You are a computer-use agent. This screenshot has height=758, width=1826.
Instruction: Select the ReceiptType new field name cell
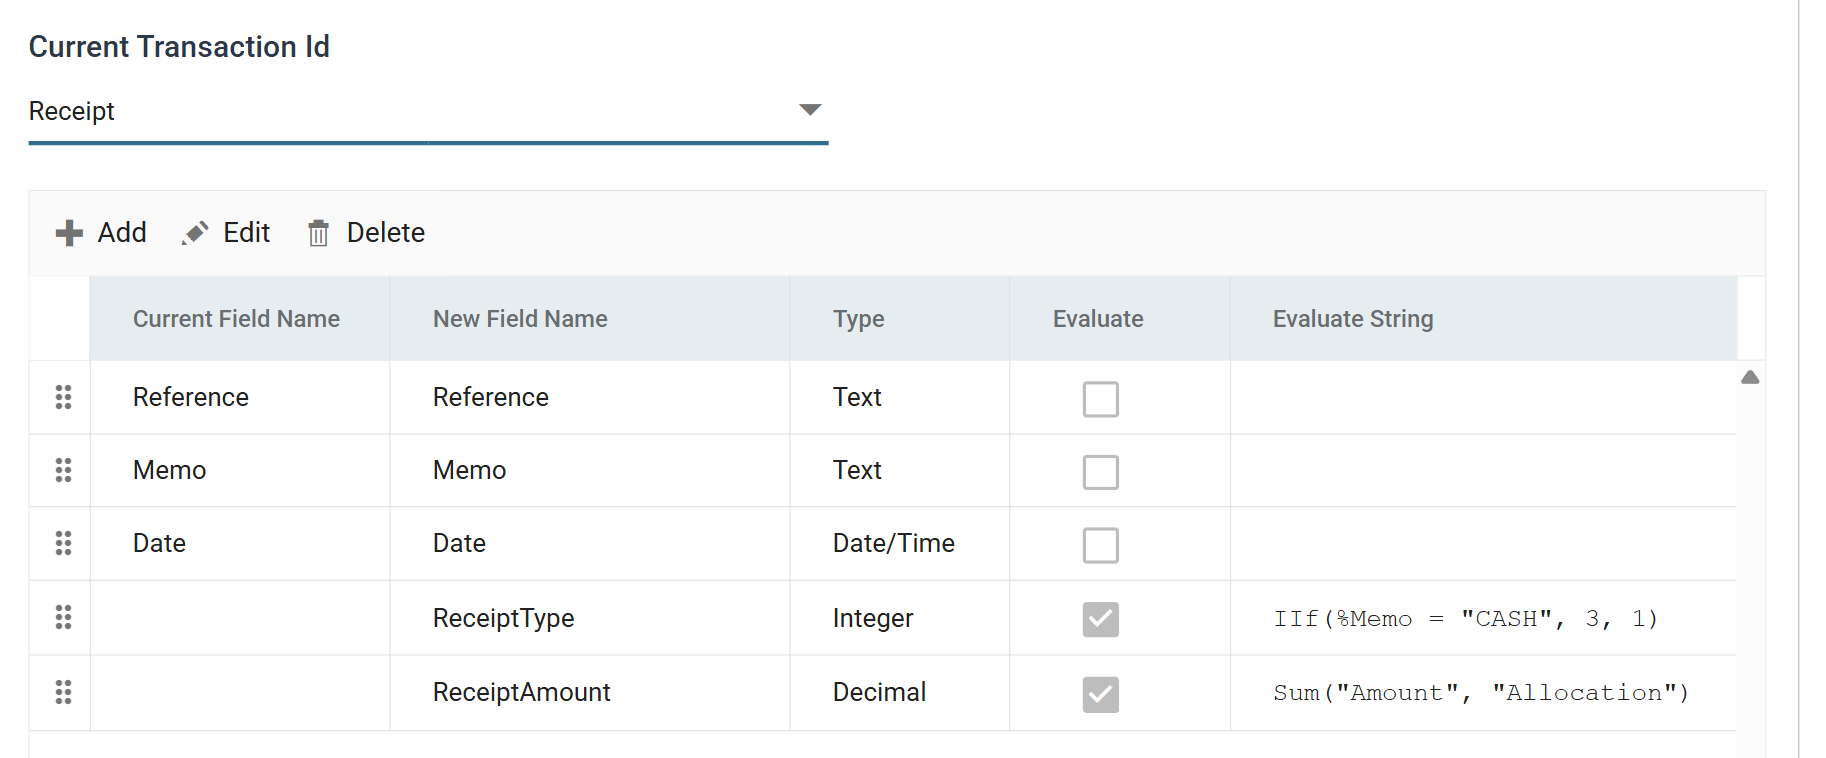pos(590,618)
